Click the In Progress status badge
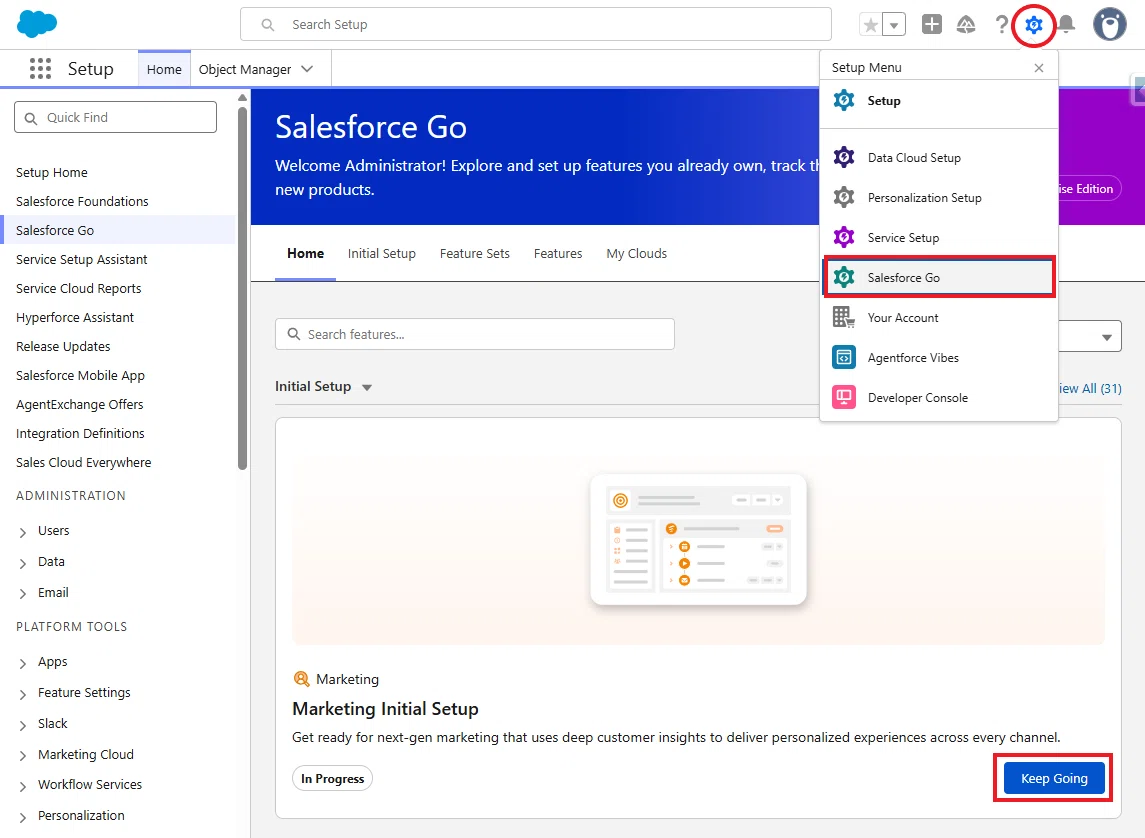The height and width of the screenshot is (838, 1145). [x=332, y=778]
